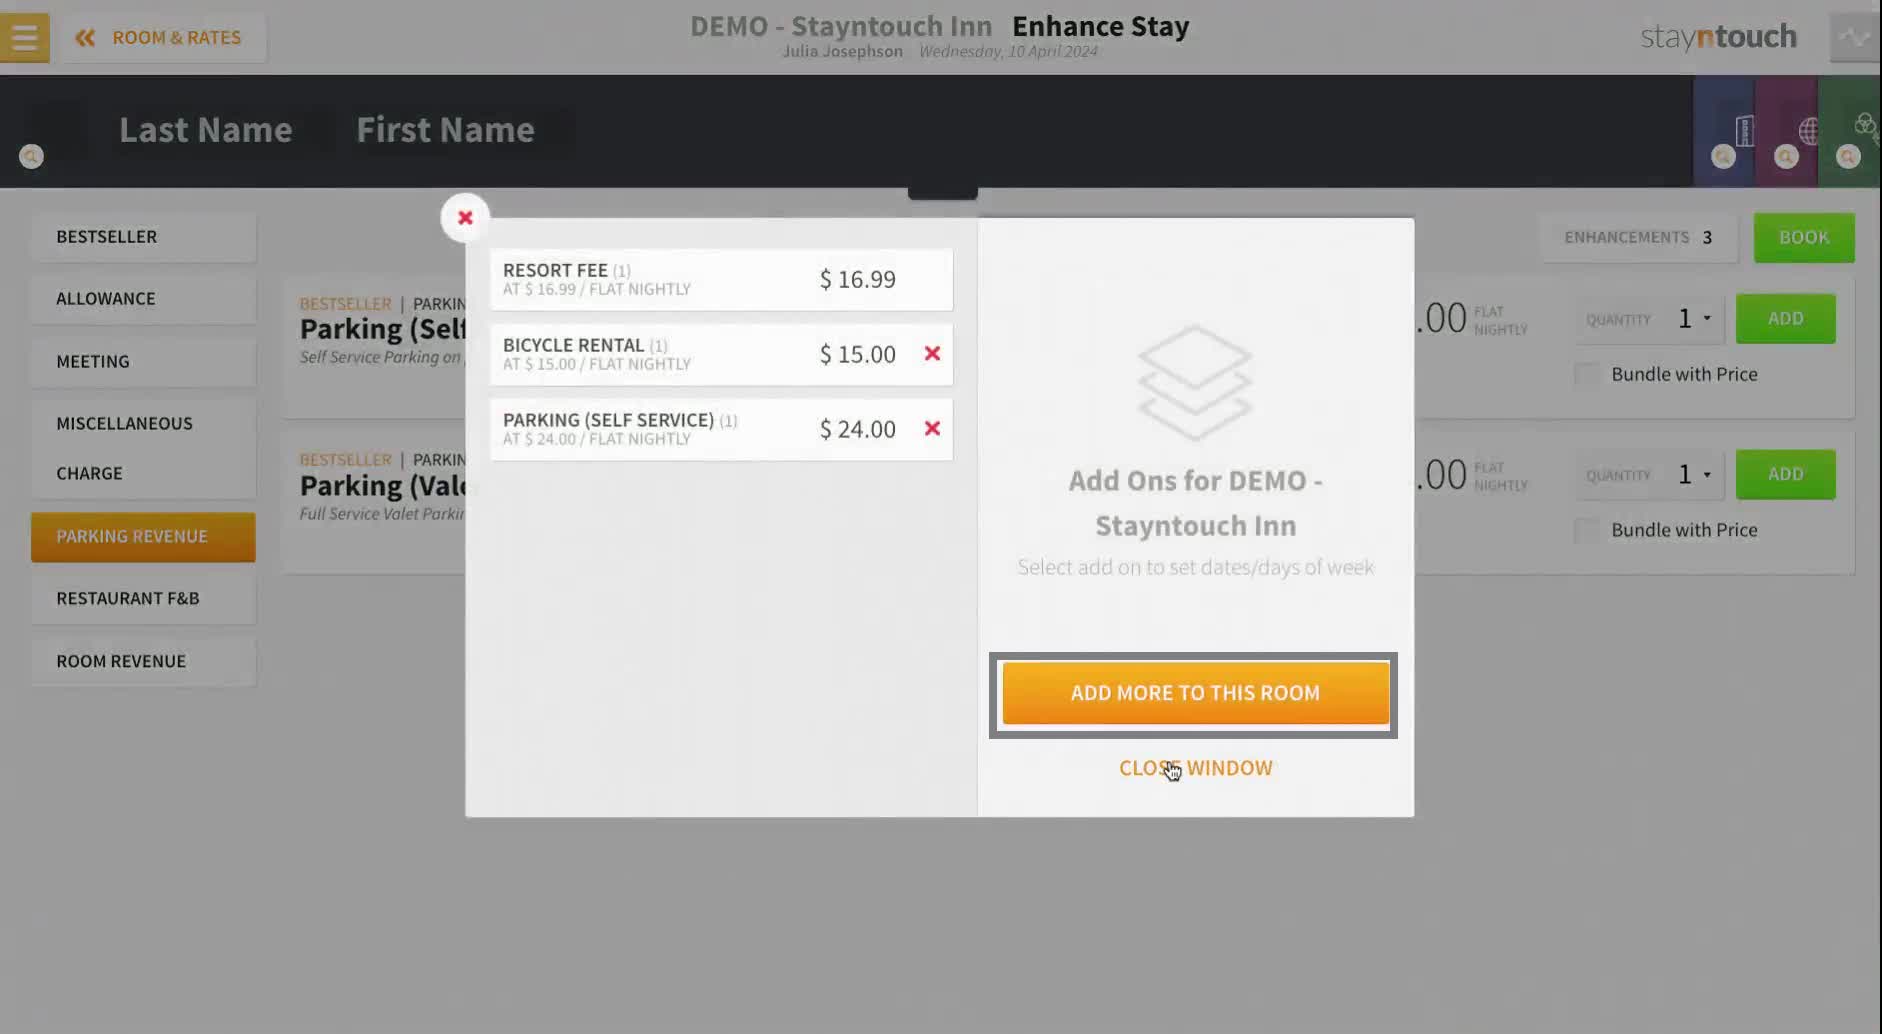Select the Resort Fee add-on row

721,279
